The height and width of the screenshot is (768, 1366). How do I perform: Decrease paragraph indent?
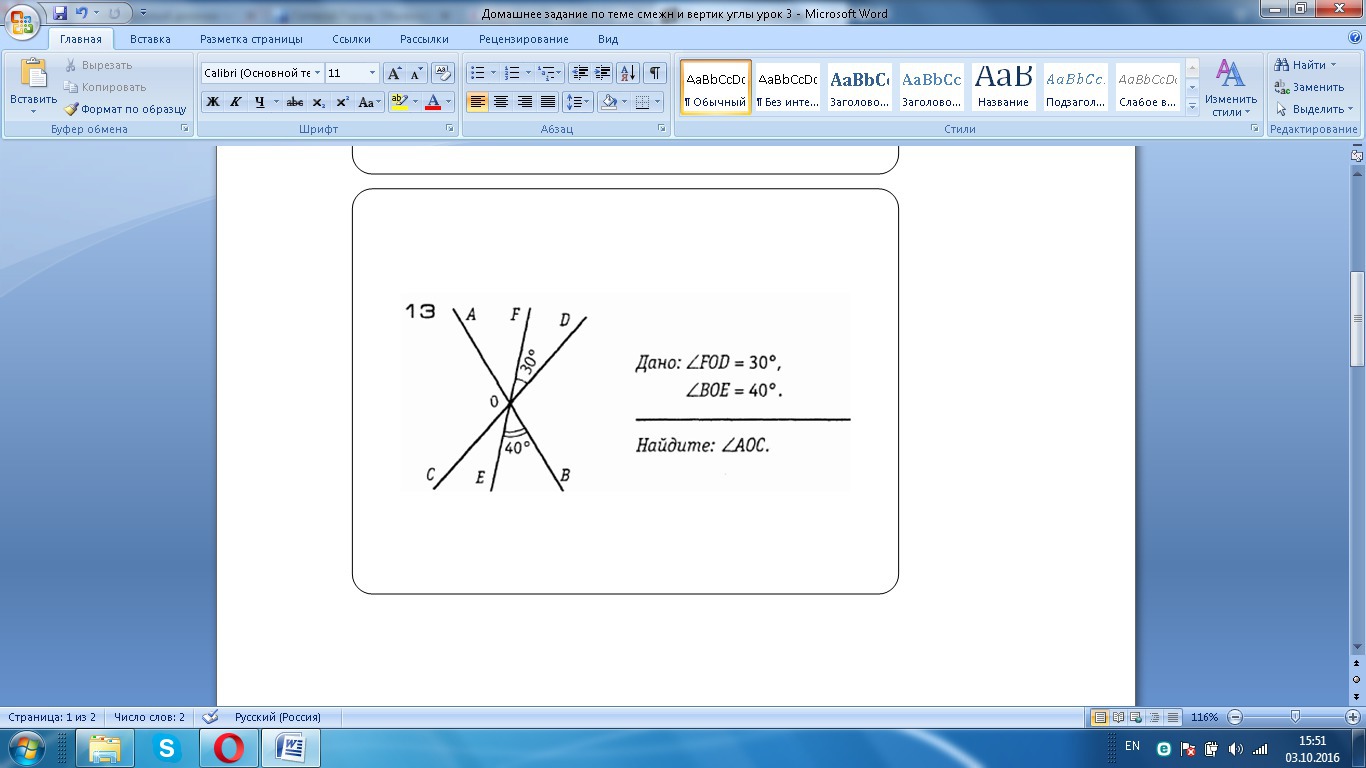[580, 73]
